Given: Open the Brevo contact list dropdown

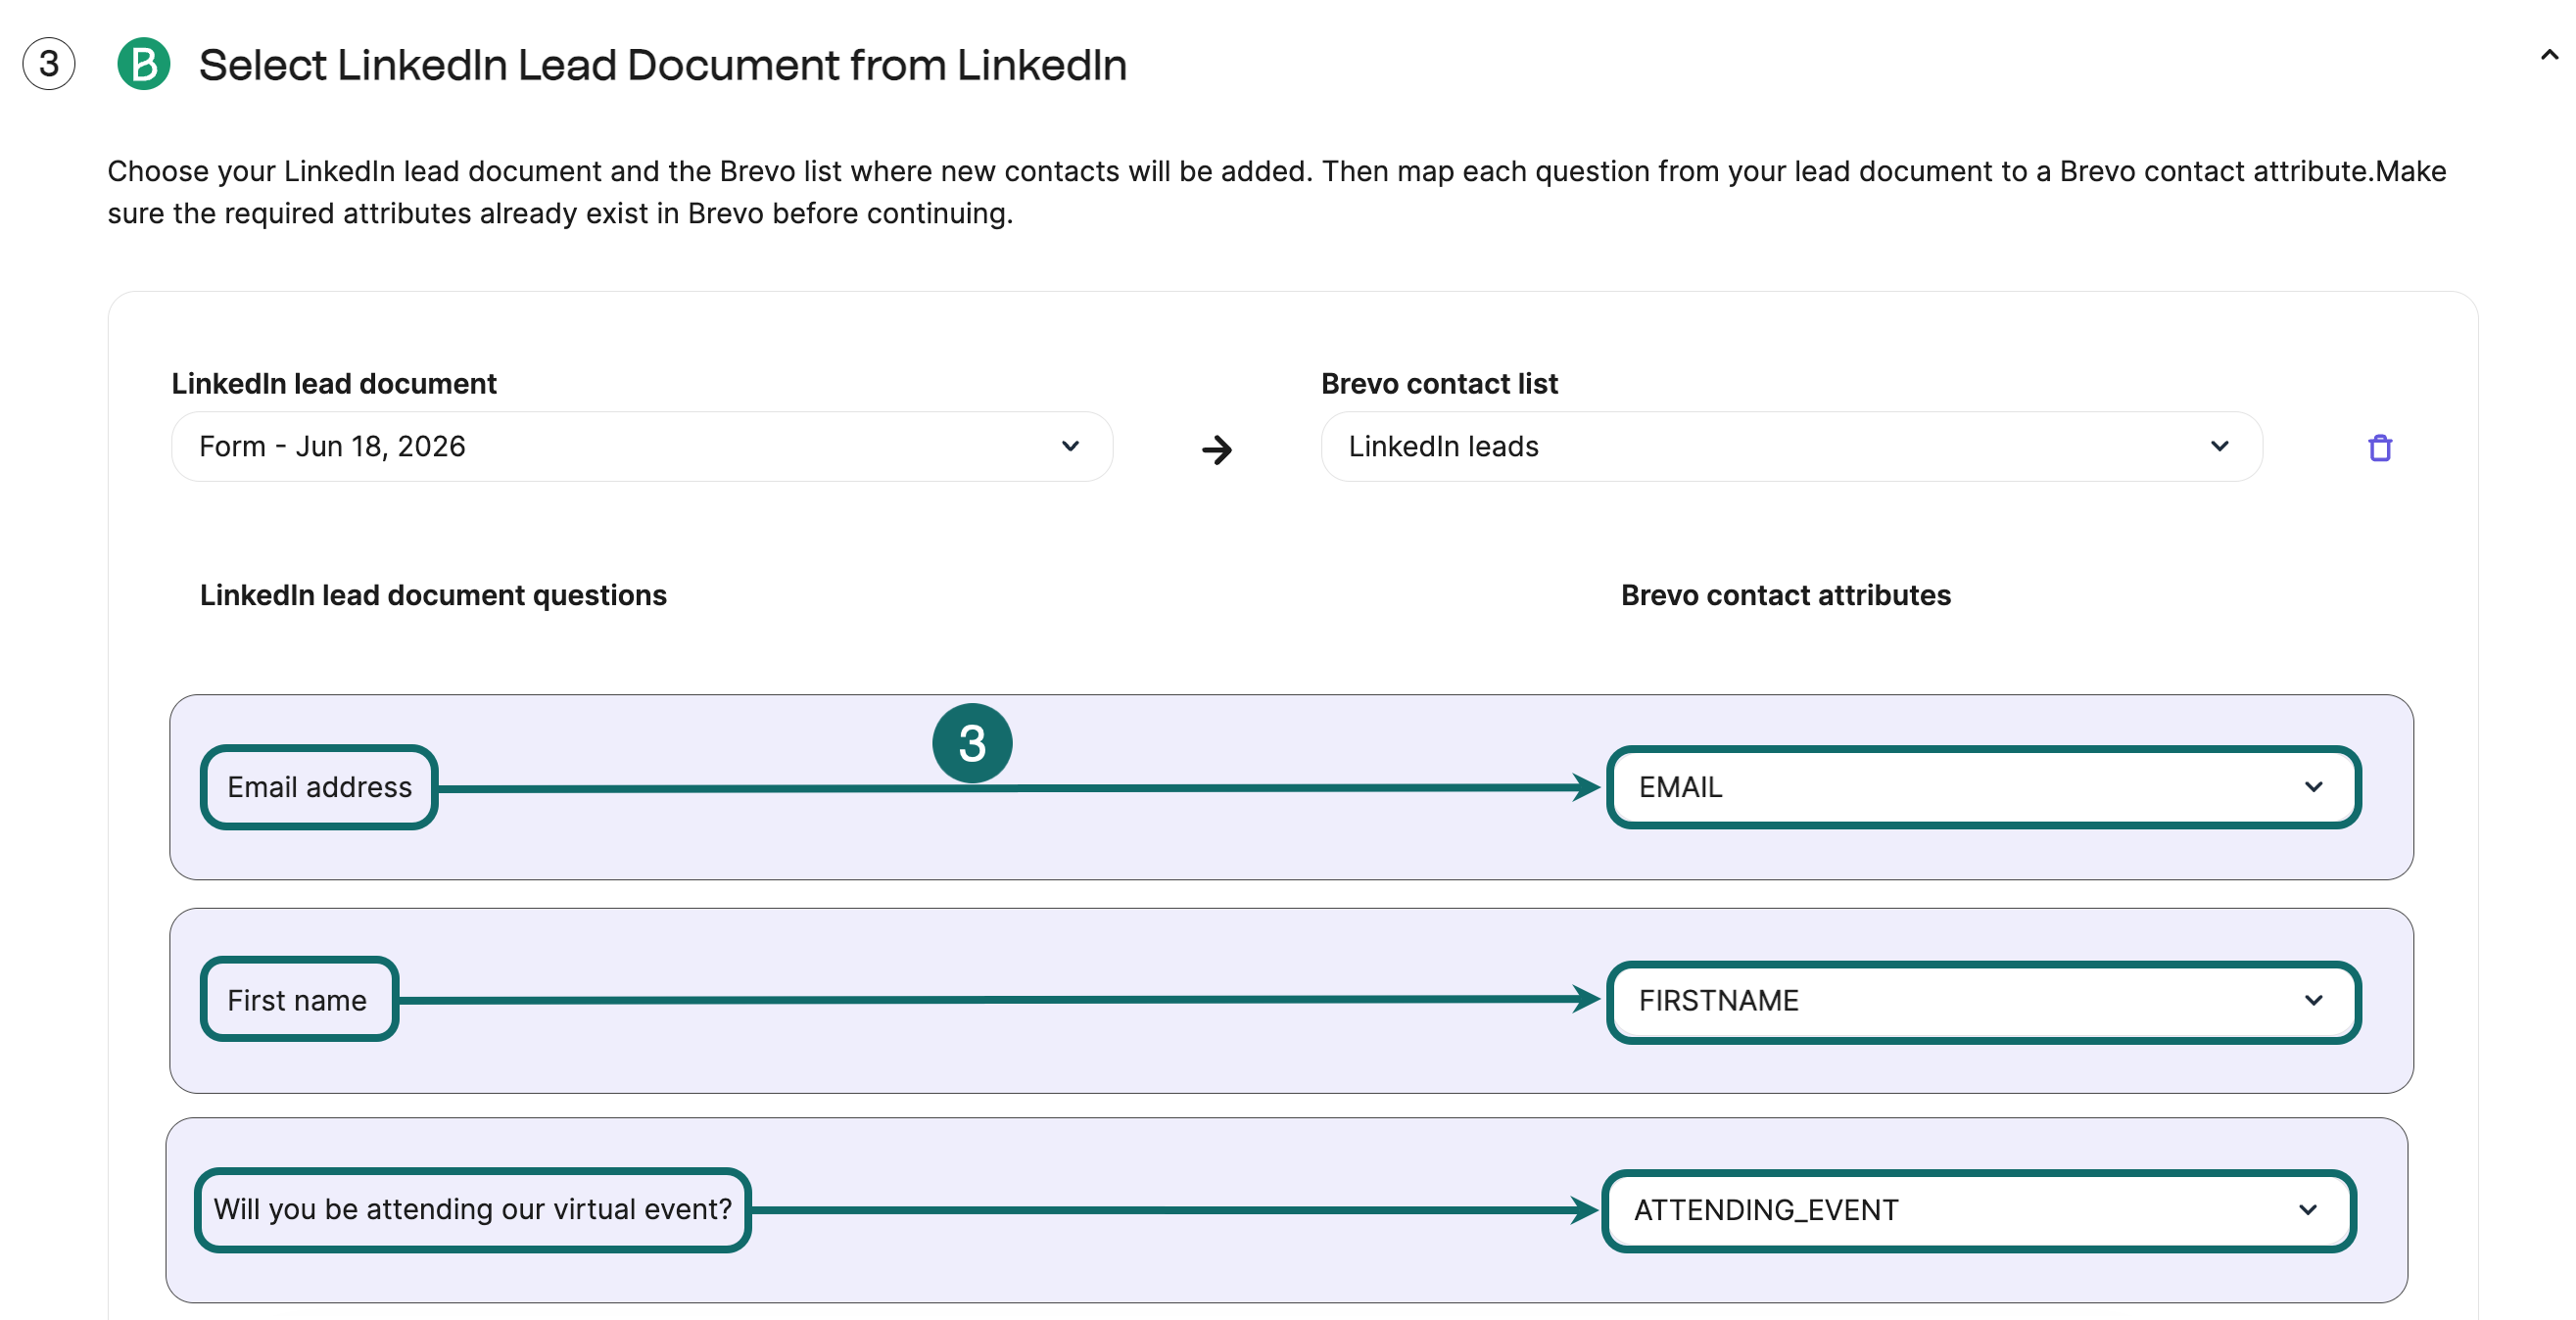Looking at the screenshot, I should [x=1791, y=446].
